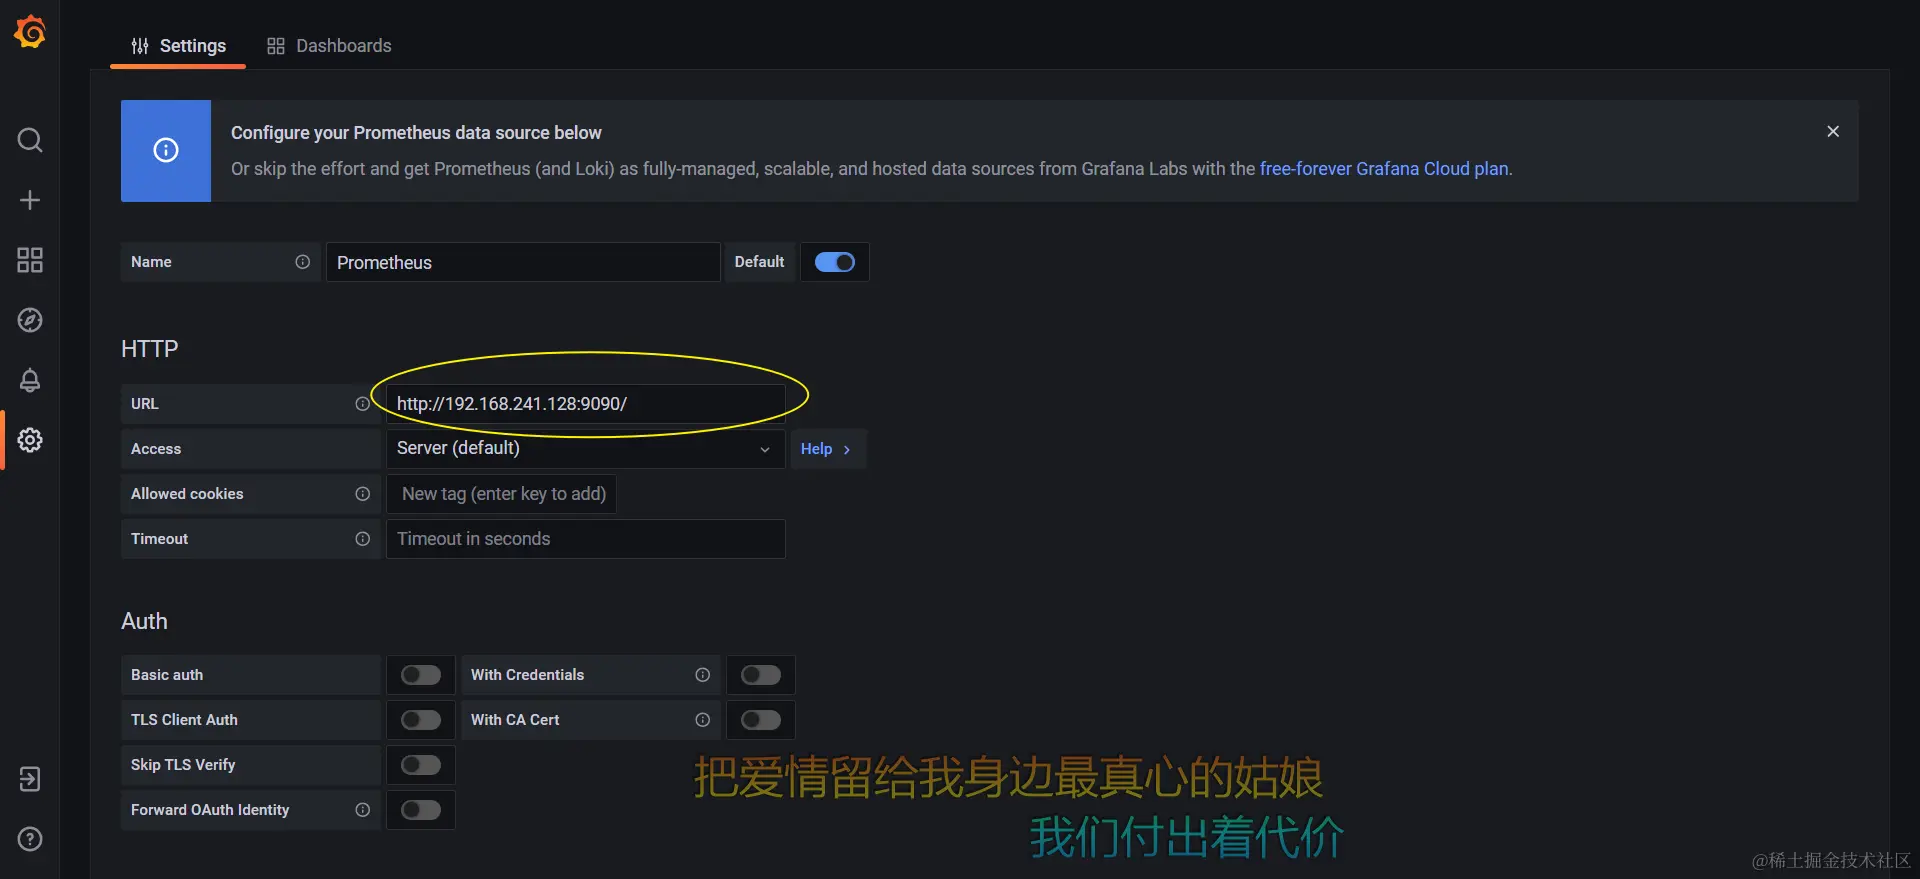The image size is (1920, 879).
Task: Switch to the Settings tab
Action: pyautogui.click(x=178, y=46)
